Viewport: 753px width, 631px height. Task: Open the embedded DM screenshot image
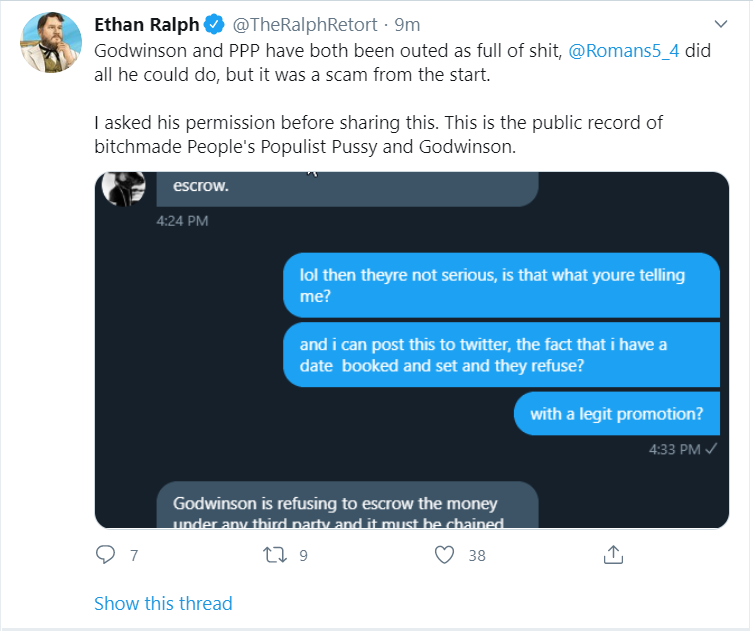(411, 350)
